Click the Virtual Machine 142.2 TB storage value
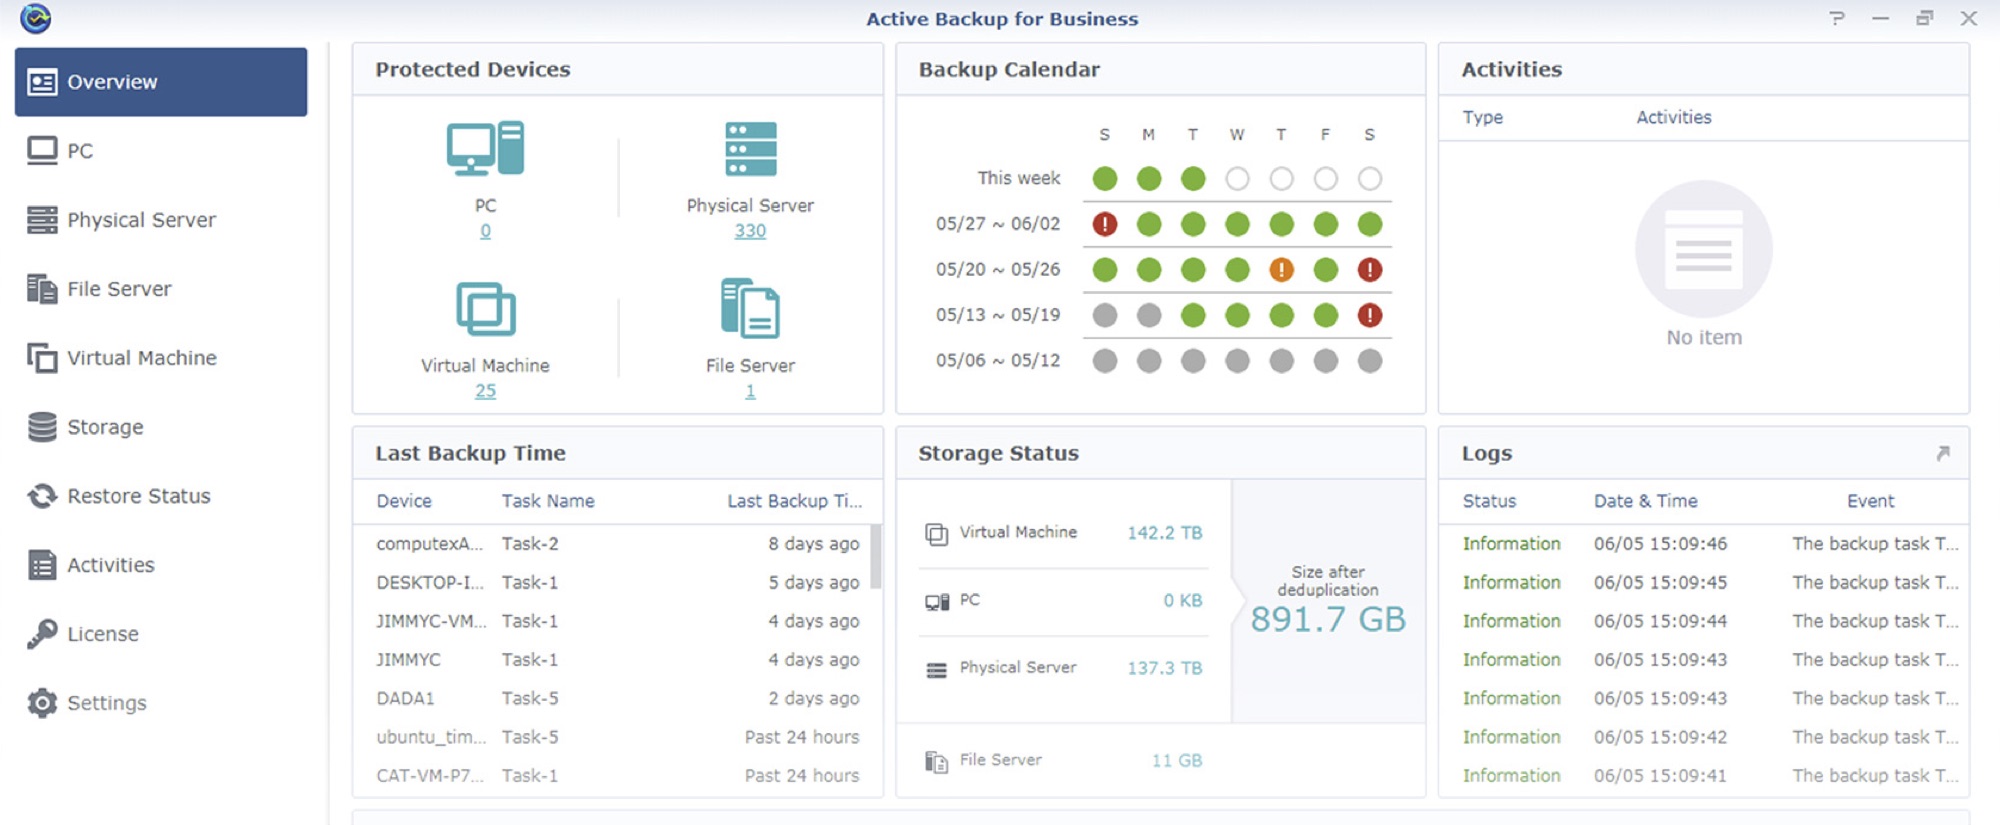This screenshot has height=825, width=2000. (1164, 533)
